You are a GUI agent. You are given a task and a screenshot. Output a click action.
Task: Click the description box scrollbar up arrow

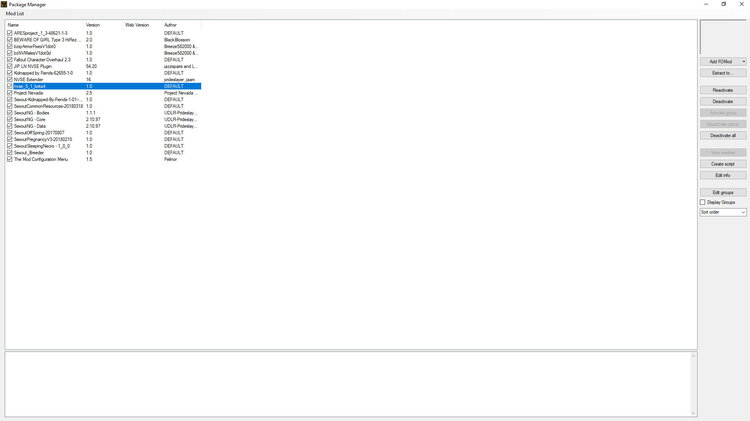pos(693,355)
